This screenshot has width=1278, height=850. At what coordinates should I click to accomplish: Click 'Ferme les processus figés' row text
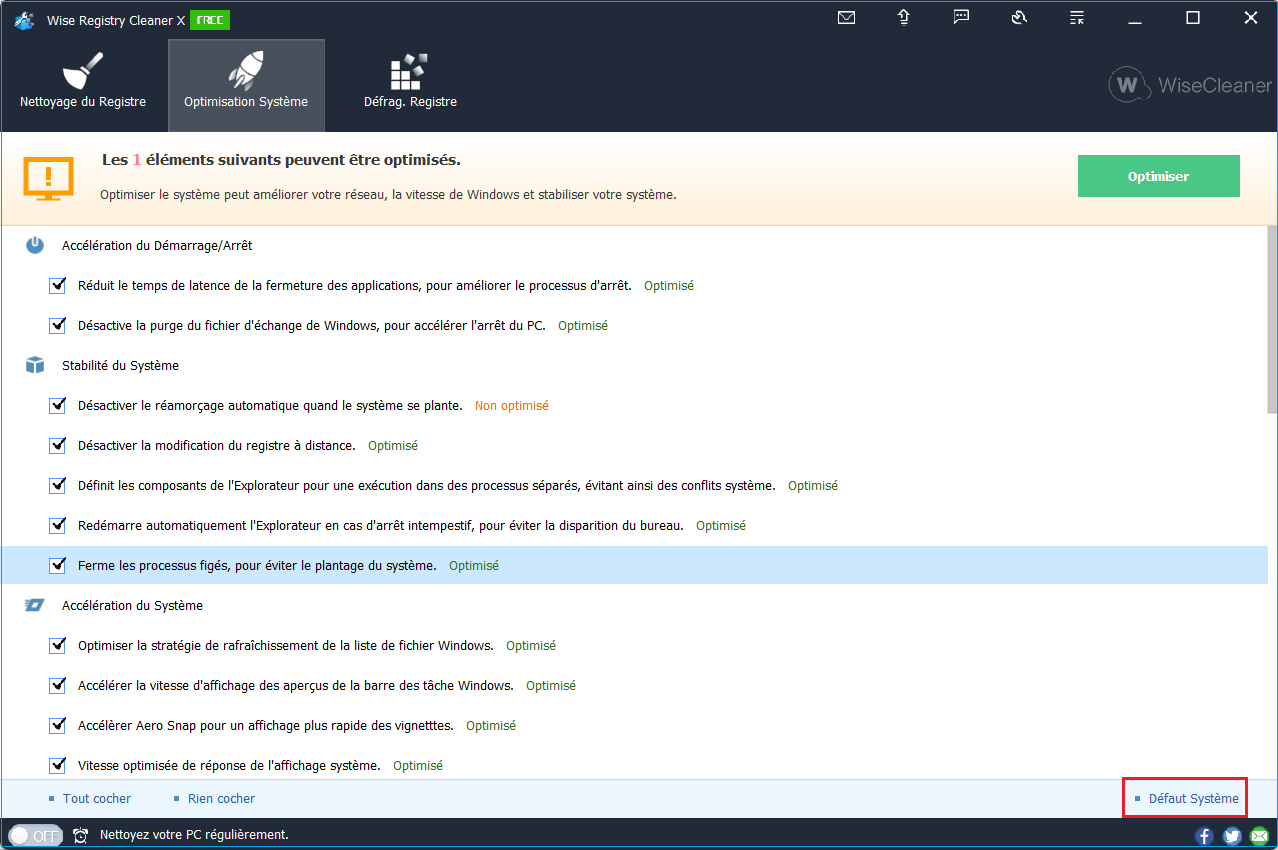coord(257,565)
